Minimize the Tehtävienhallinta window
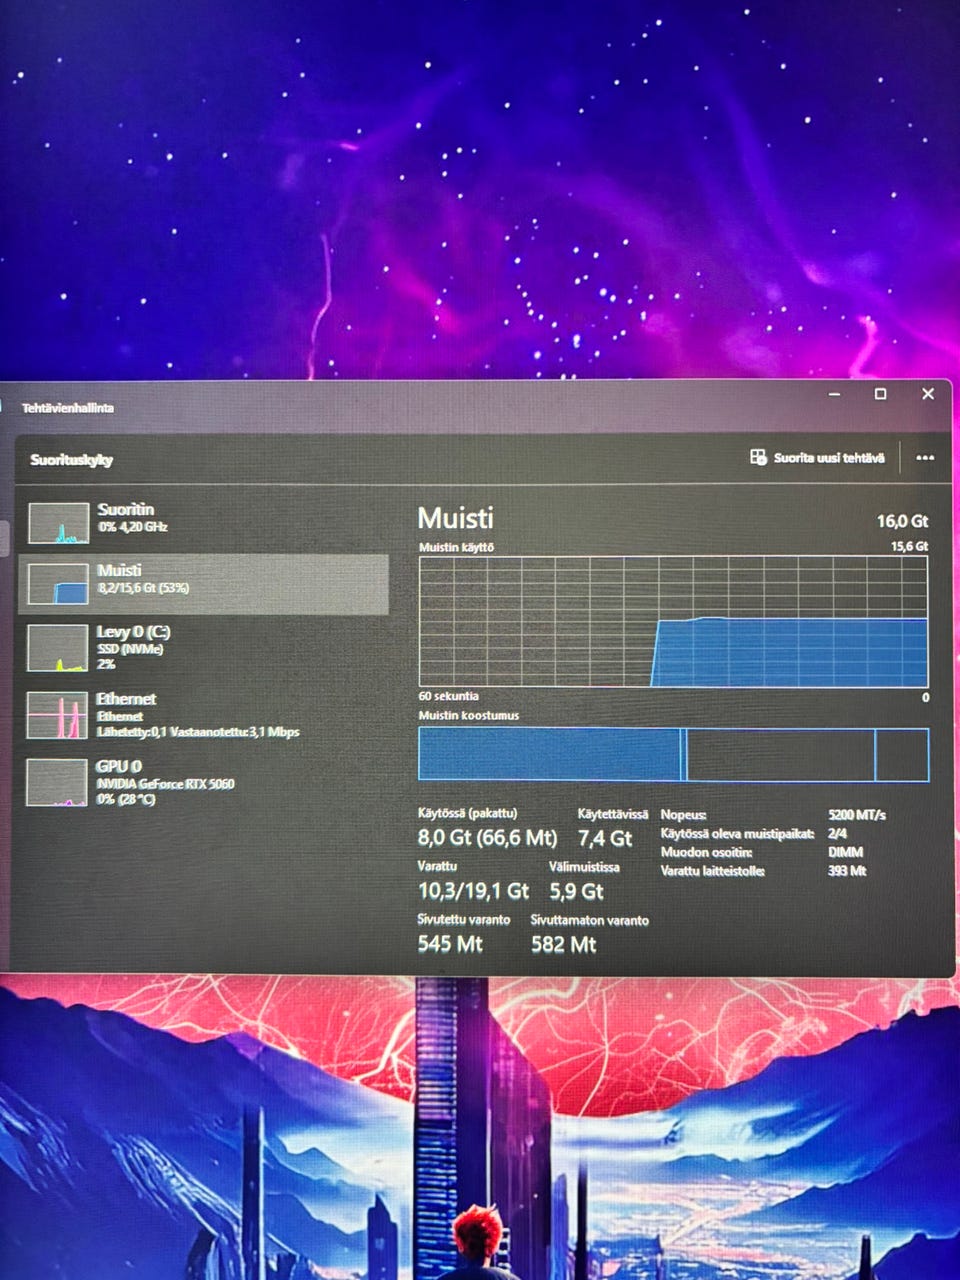 click(835, 394)
